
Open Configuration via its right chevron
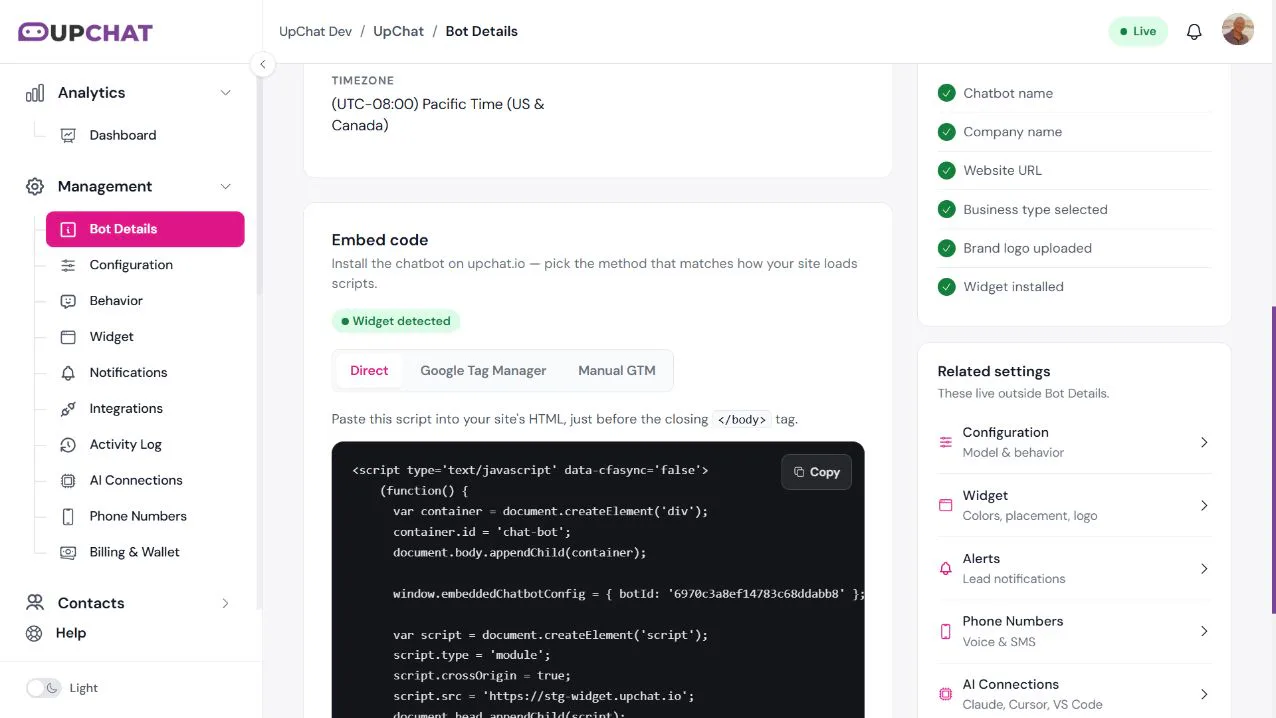1204,442
